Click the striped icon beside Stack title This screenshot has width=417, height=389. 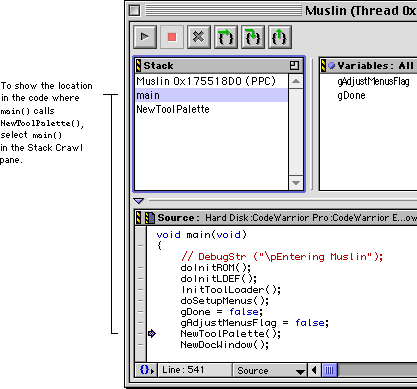click(x=138, y=65)
